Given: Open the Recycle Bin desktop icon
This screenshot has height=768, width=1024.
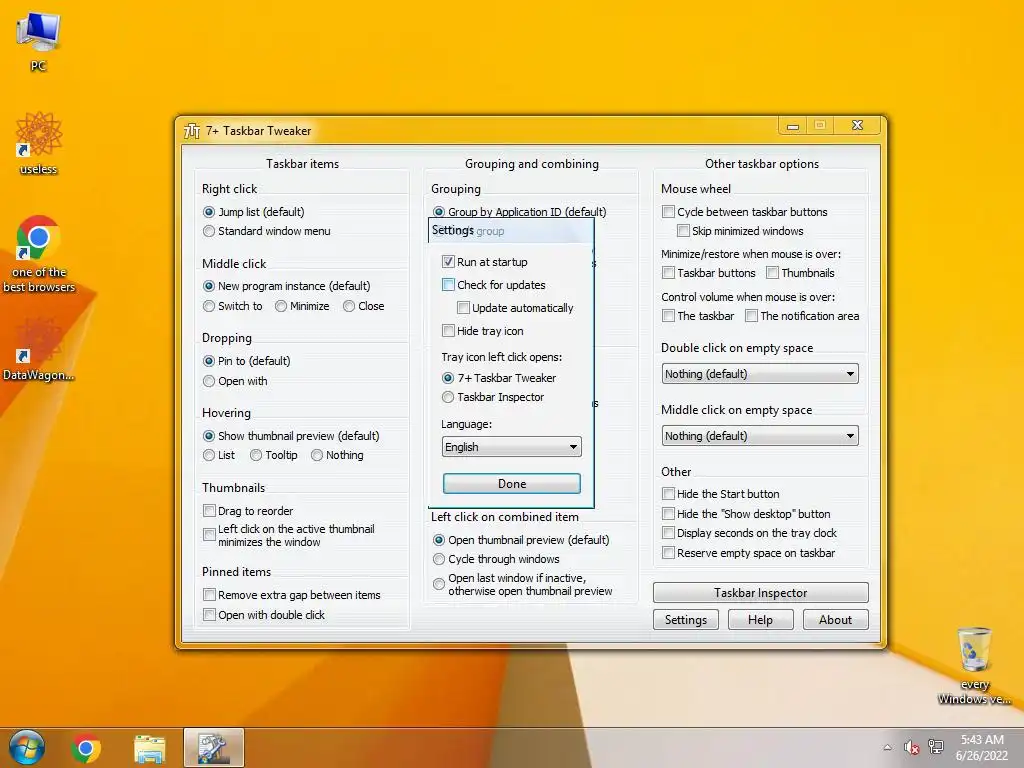Looking at the screenshot, I should (974, 665).
